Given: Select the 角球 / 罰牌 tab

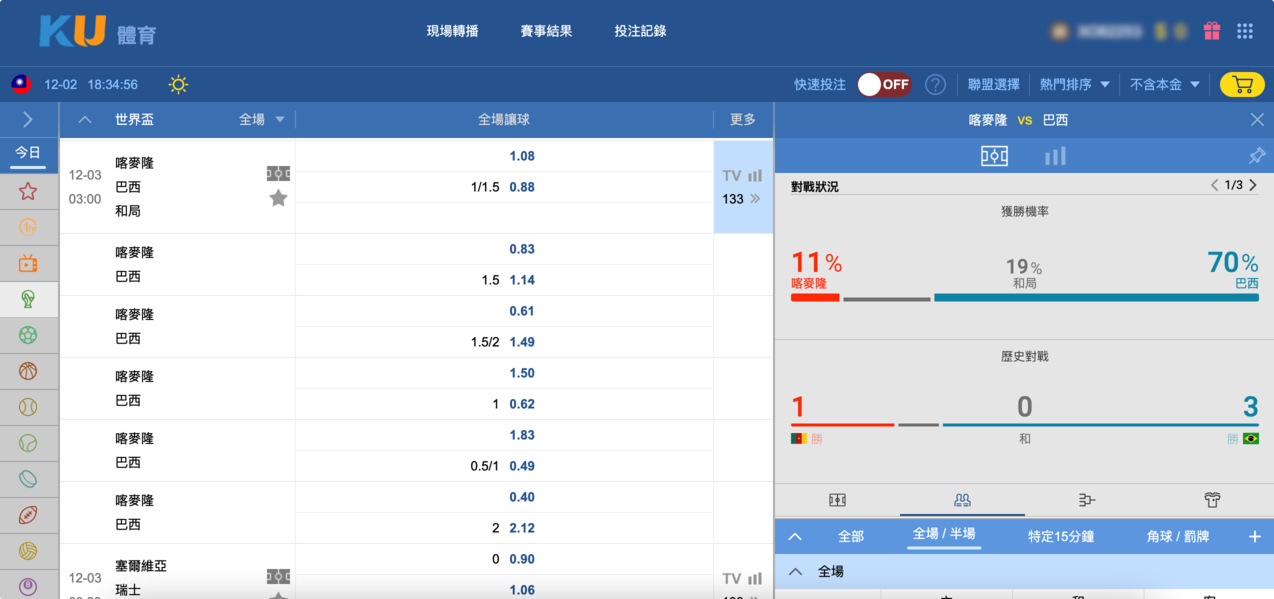Looking at the screenshot, I should point(1178,537).
